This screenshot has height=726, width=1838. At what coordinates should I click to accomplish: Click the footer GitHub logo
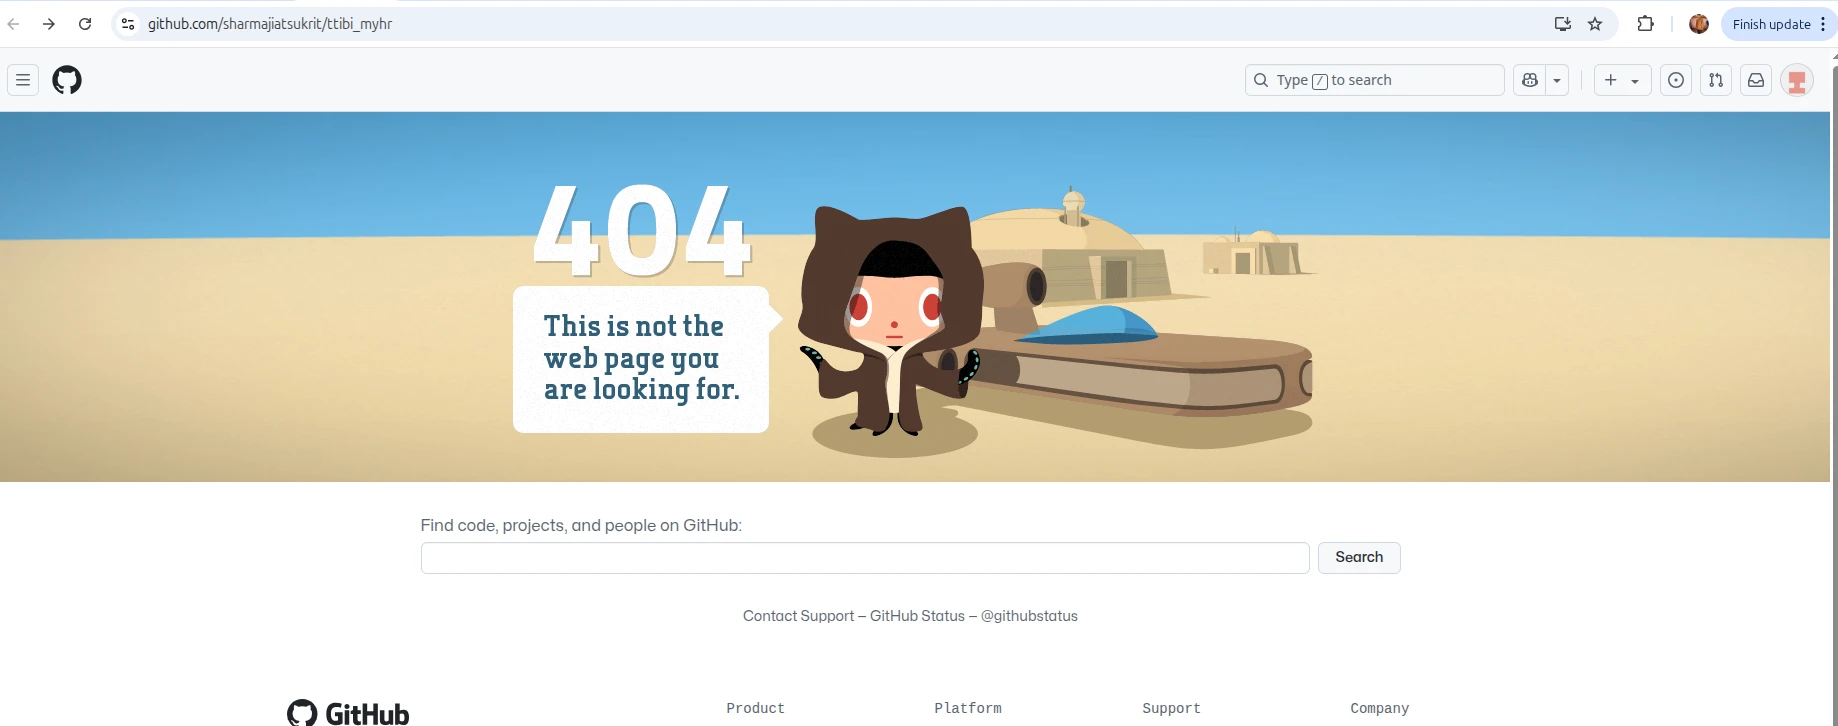[x=348, y=713]
